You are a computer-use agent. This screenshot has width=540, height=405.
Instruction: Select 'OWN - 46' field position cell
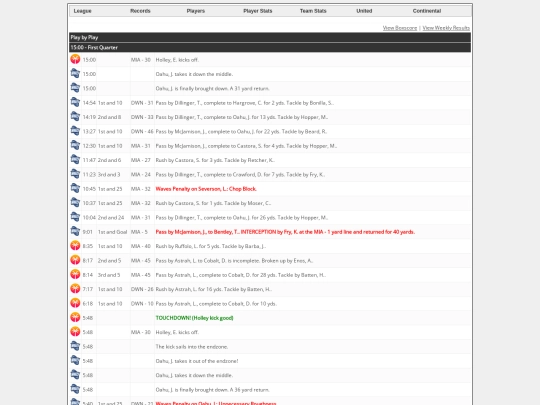pyautogui.click(x=142, y=132)
